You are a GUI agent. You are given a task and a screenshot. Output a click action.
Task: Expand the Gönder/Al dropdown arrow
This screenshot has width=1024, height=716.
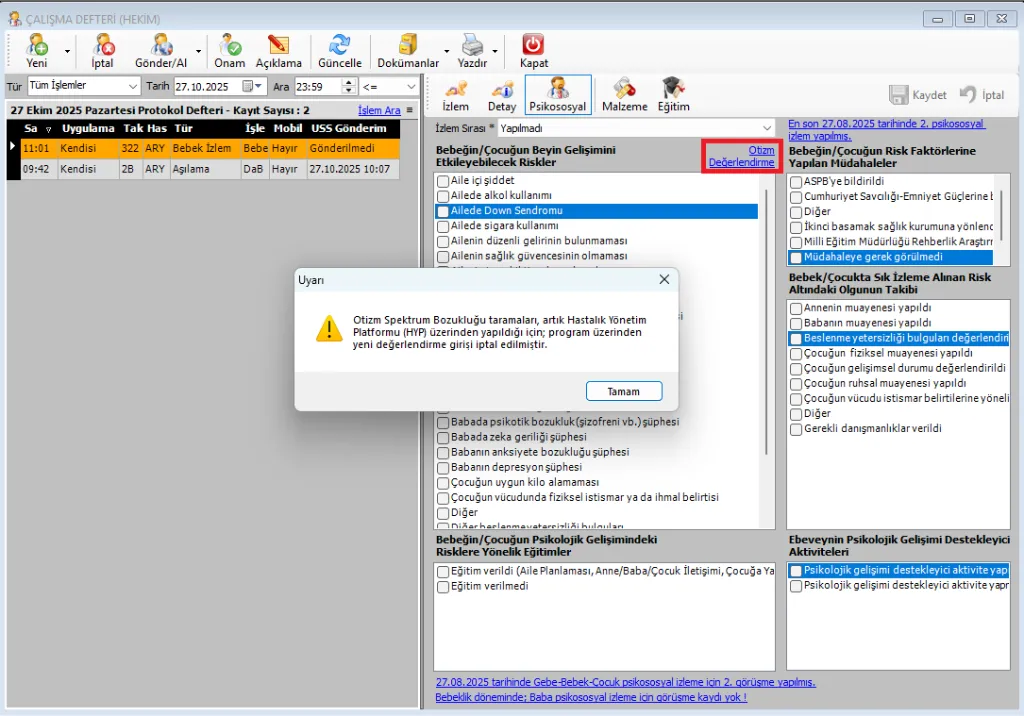tap(199, 52)
